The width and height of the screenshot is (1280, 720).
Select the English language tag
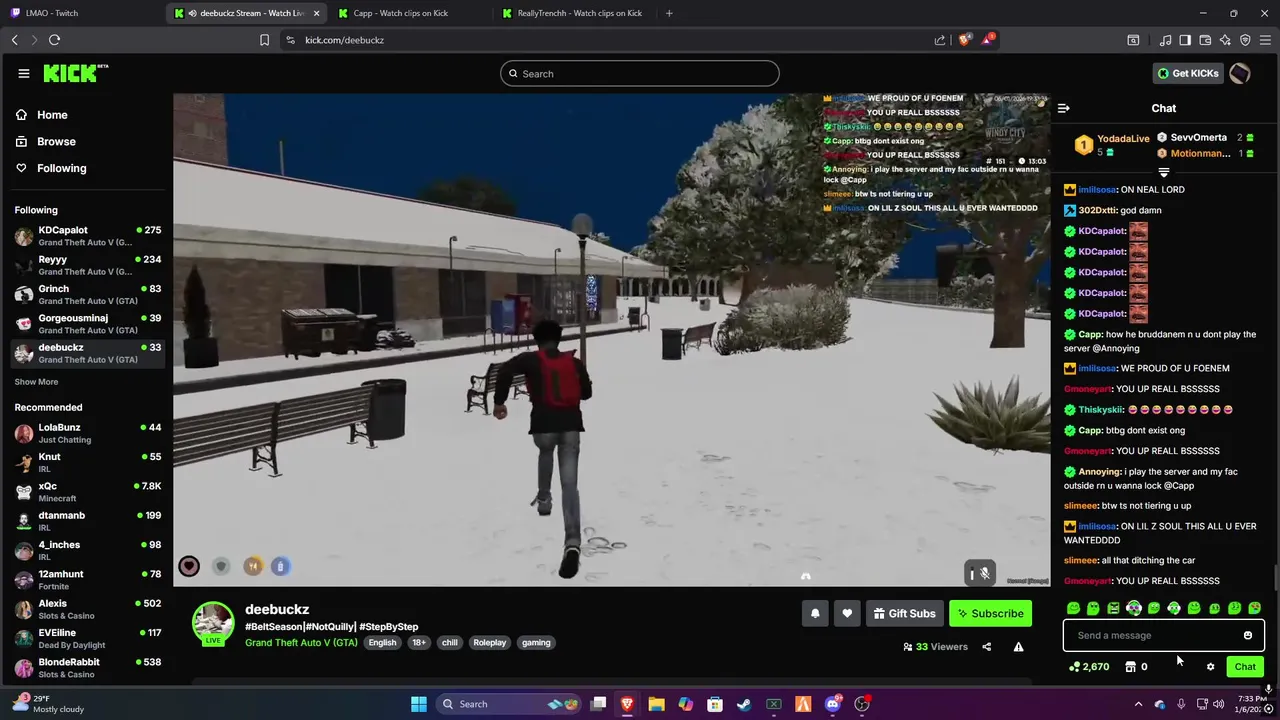pyautogui.click(x=382, y=643)
